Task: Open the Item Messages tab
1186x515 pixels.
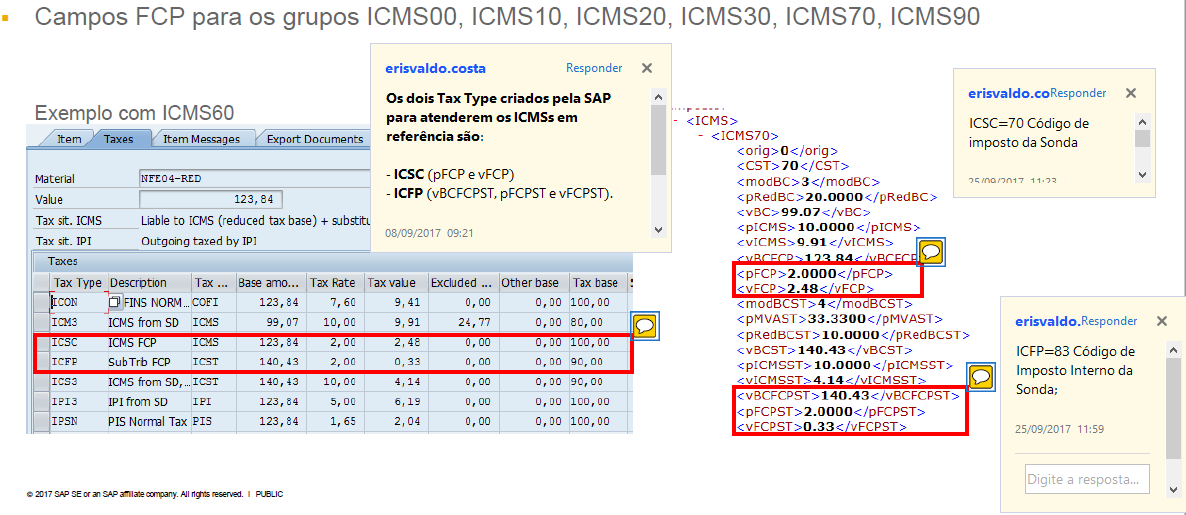Action: tap(201, 139)
